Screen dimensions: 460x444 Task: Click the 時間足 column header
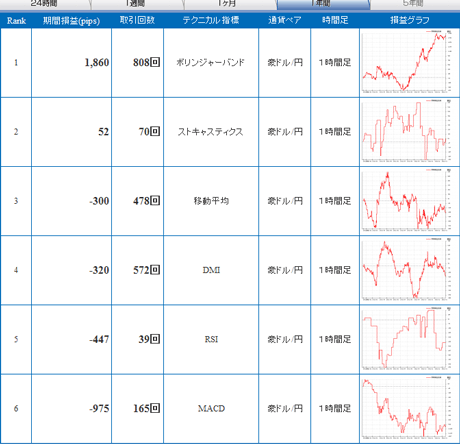335,20
